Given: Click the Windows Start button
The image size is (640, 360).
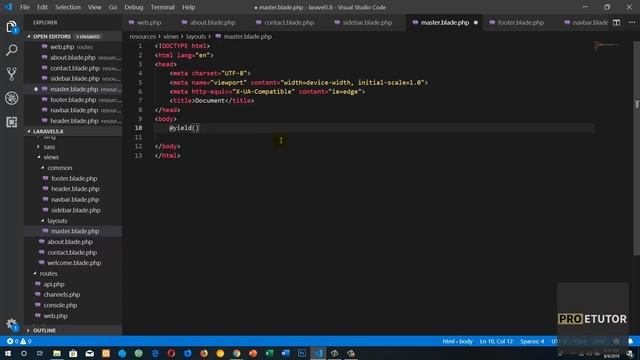Looking at the screenshot, I should coord(8,353).
